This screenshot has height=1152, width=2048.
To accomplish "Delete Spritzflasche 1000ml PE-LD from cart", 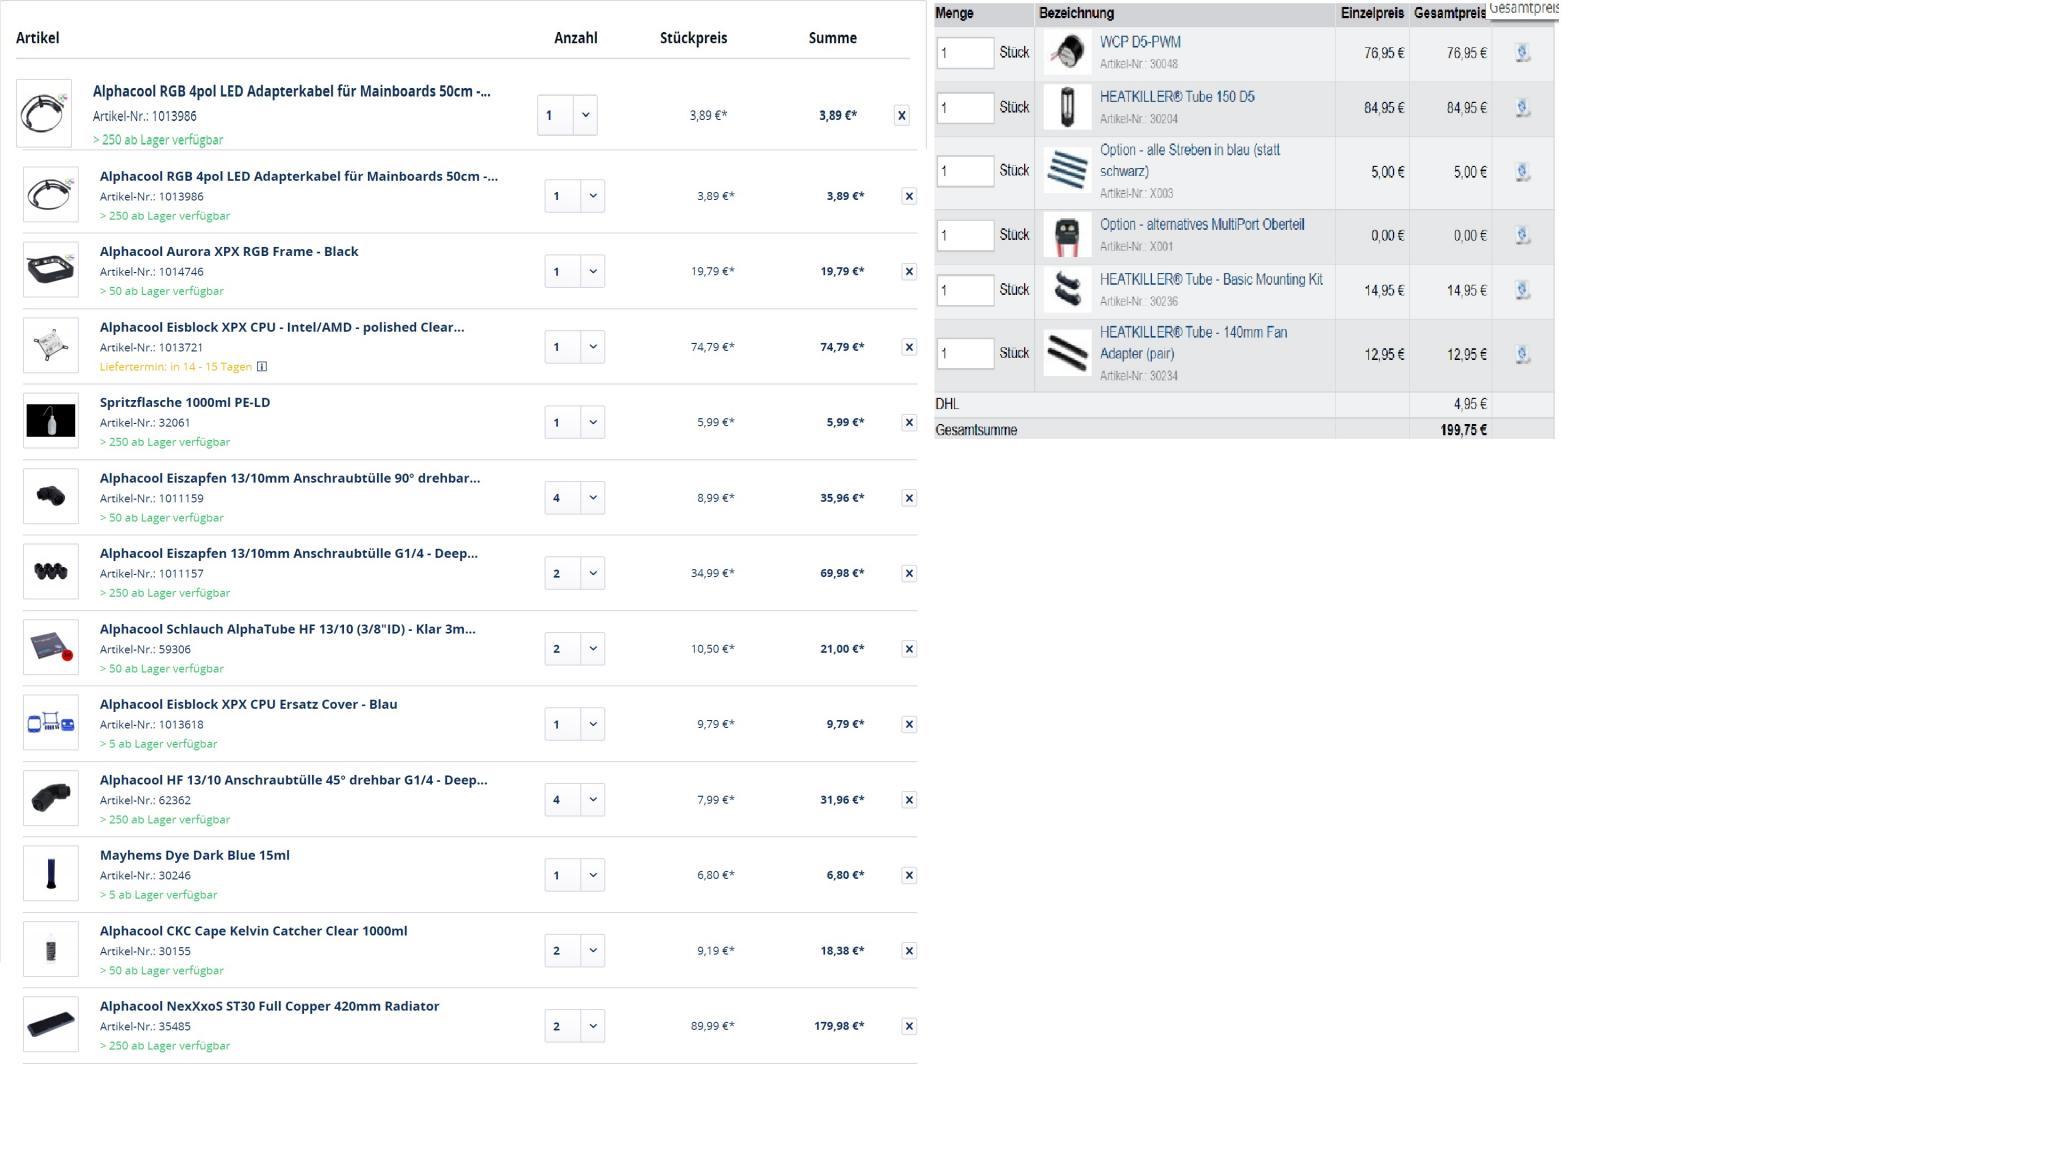I will pos(908,422).
